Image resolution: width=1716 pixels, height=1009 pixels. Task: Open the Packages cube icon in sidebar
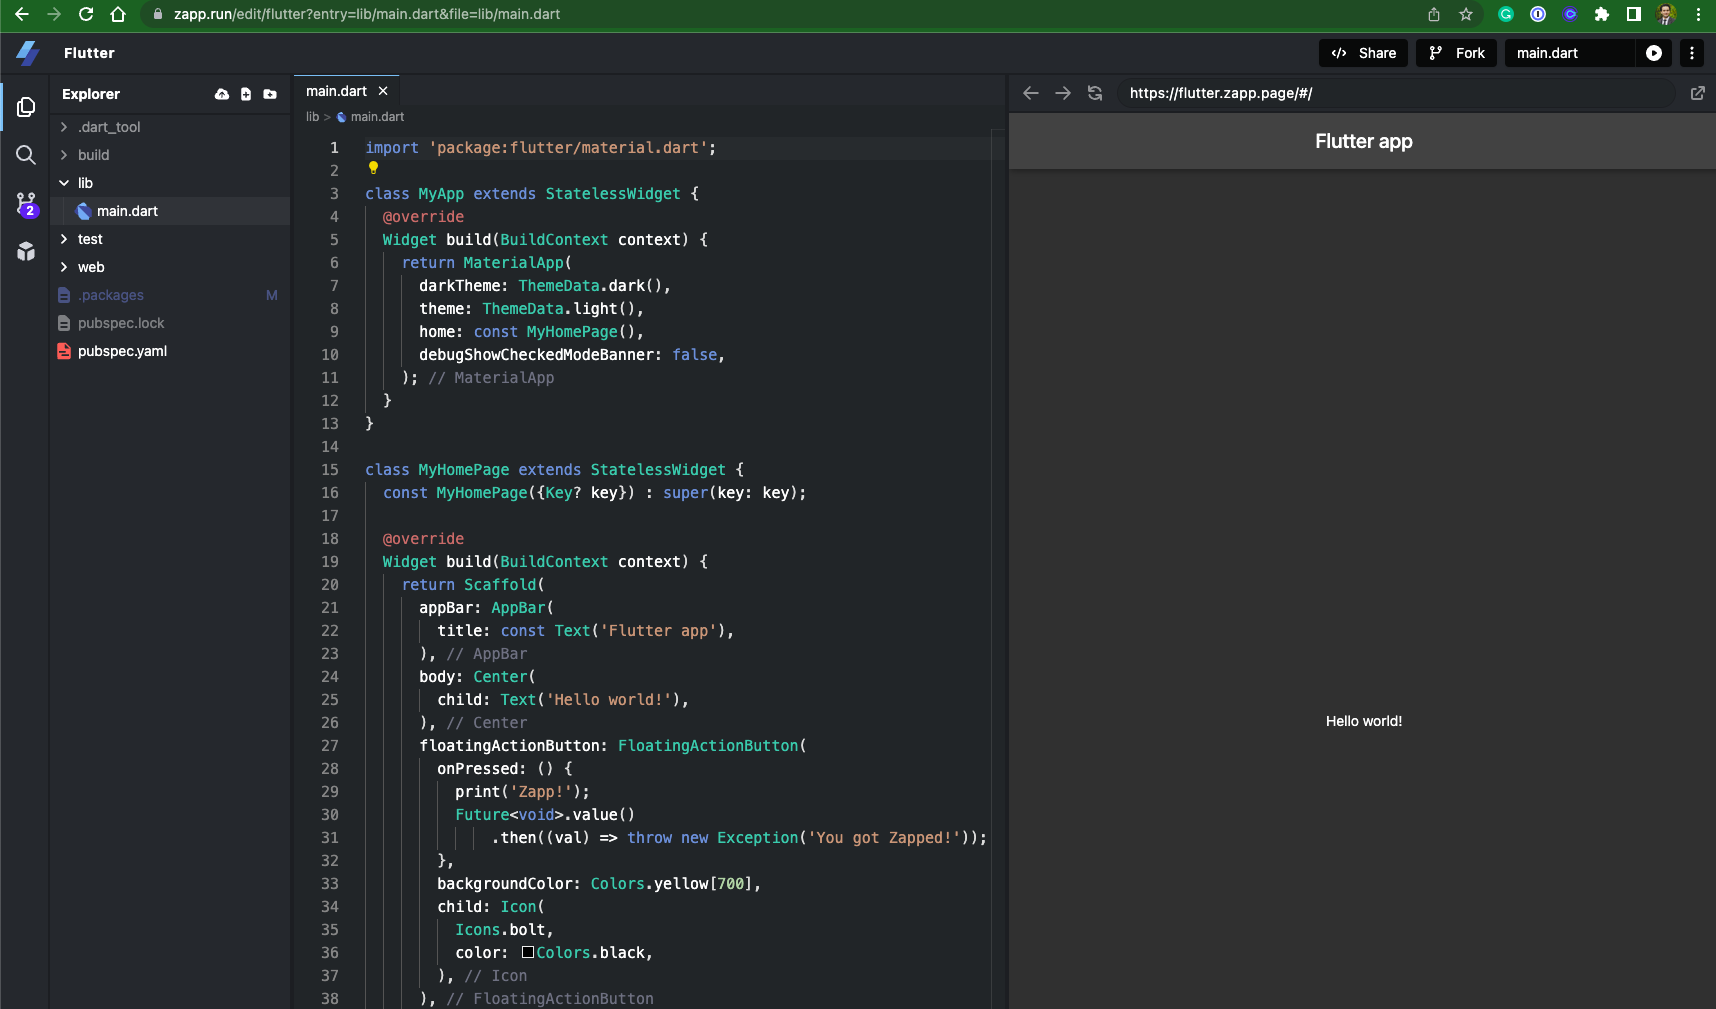click(x=26, y=251)
